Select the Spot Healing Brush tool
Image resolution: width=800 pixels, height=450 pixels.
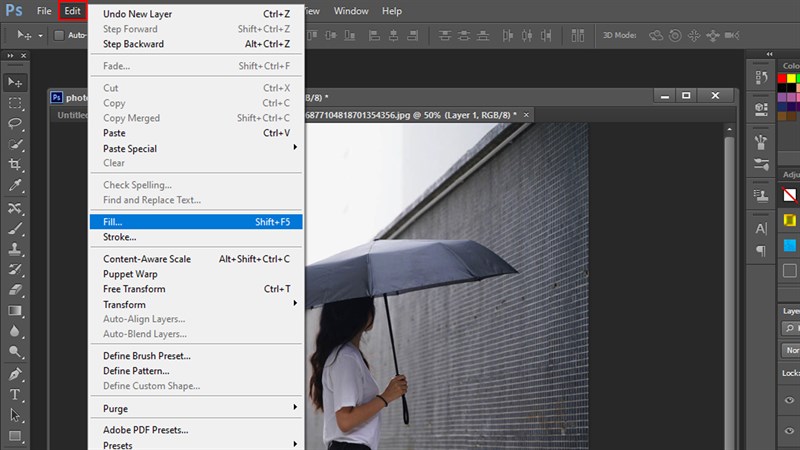coord(15,208)
